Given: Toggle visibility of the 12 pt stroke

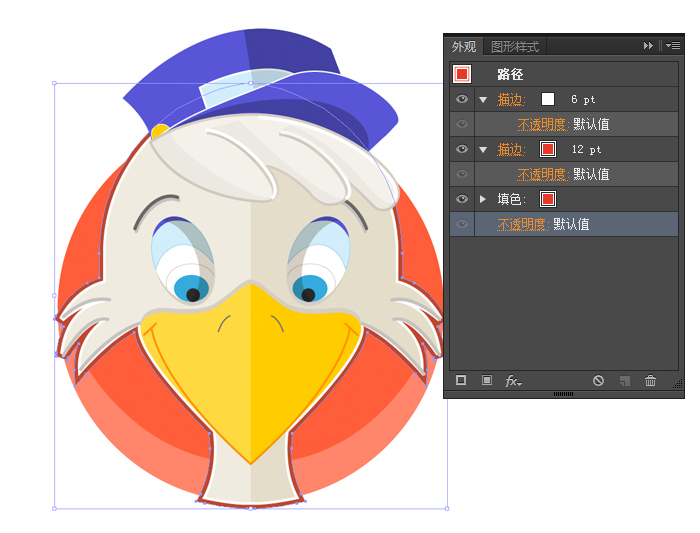Looking at the screenshot, I should coord(462,149).
